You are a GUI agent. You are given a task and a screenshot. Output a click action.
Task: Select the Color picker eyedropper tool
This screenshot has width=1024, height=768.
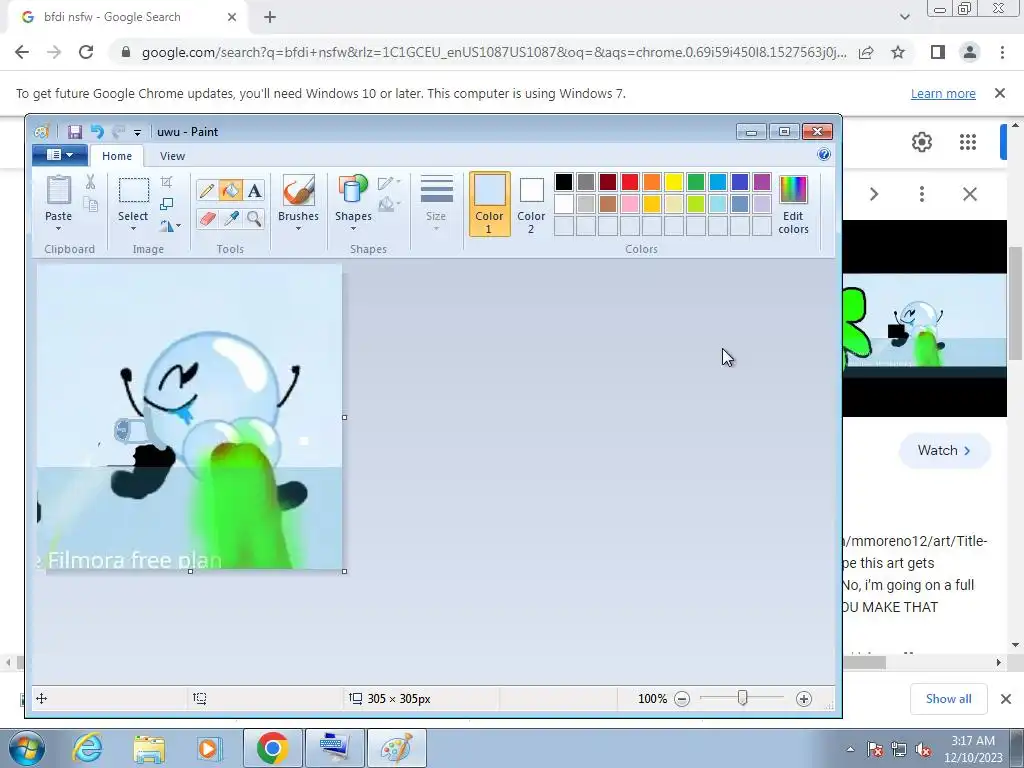click(231, 218)
